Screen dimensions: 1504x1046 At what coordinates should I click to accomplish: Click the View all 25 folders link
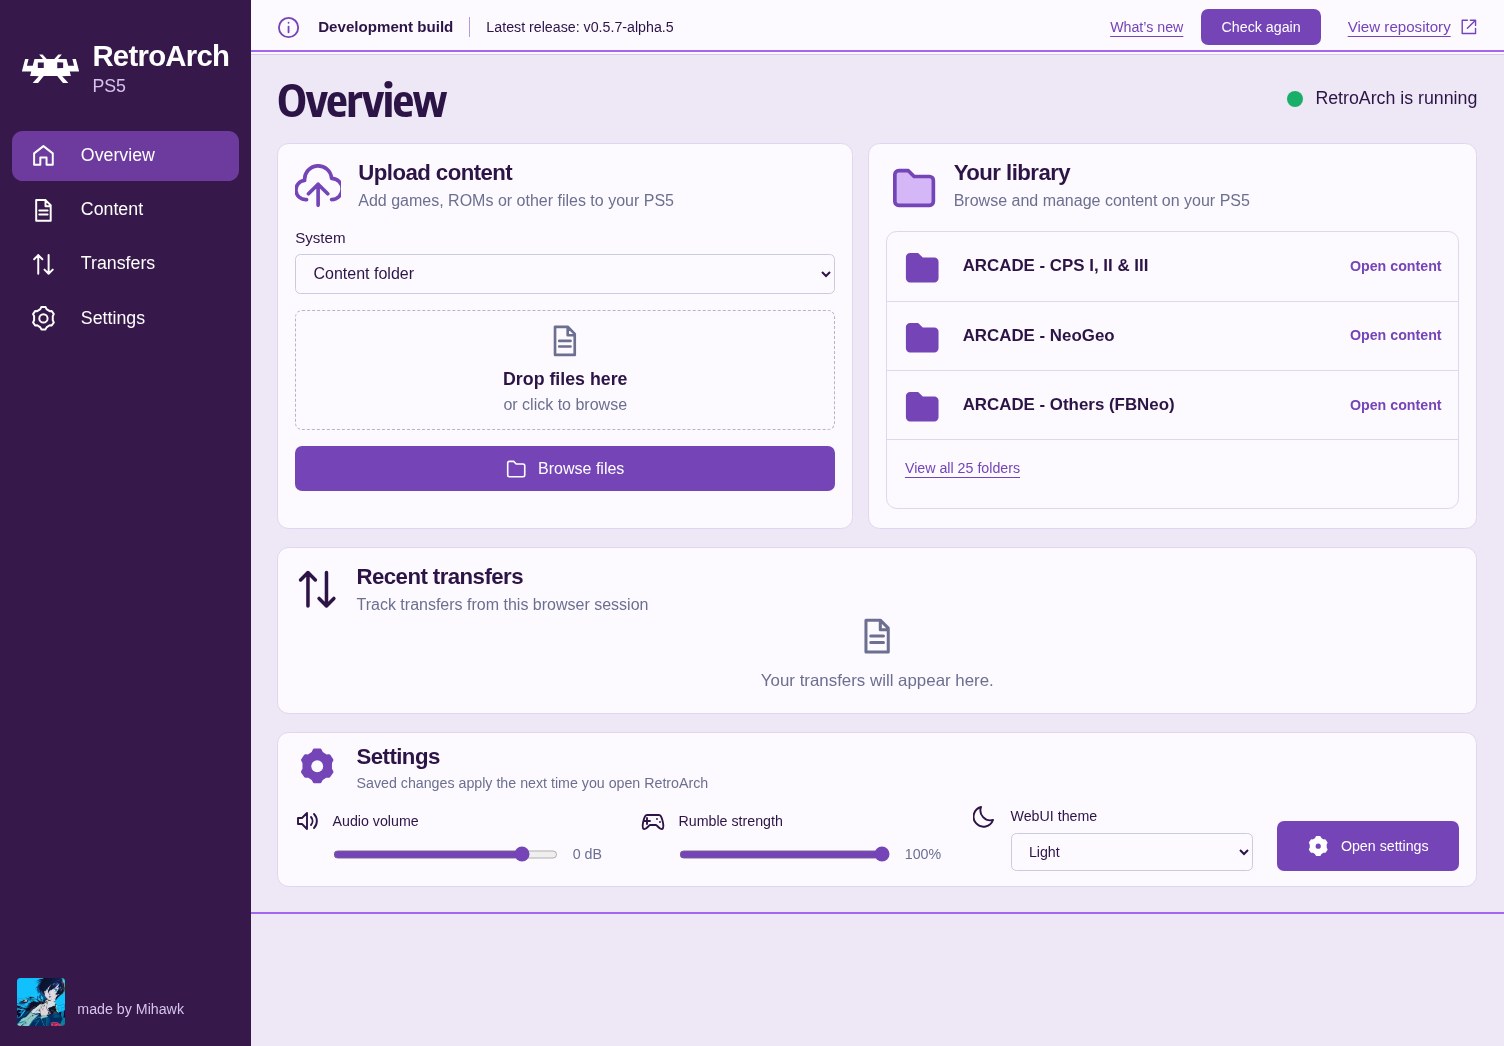962,468
